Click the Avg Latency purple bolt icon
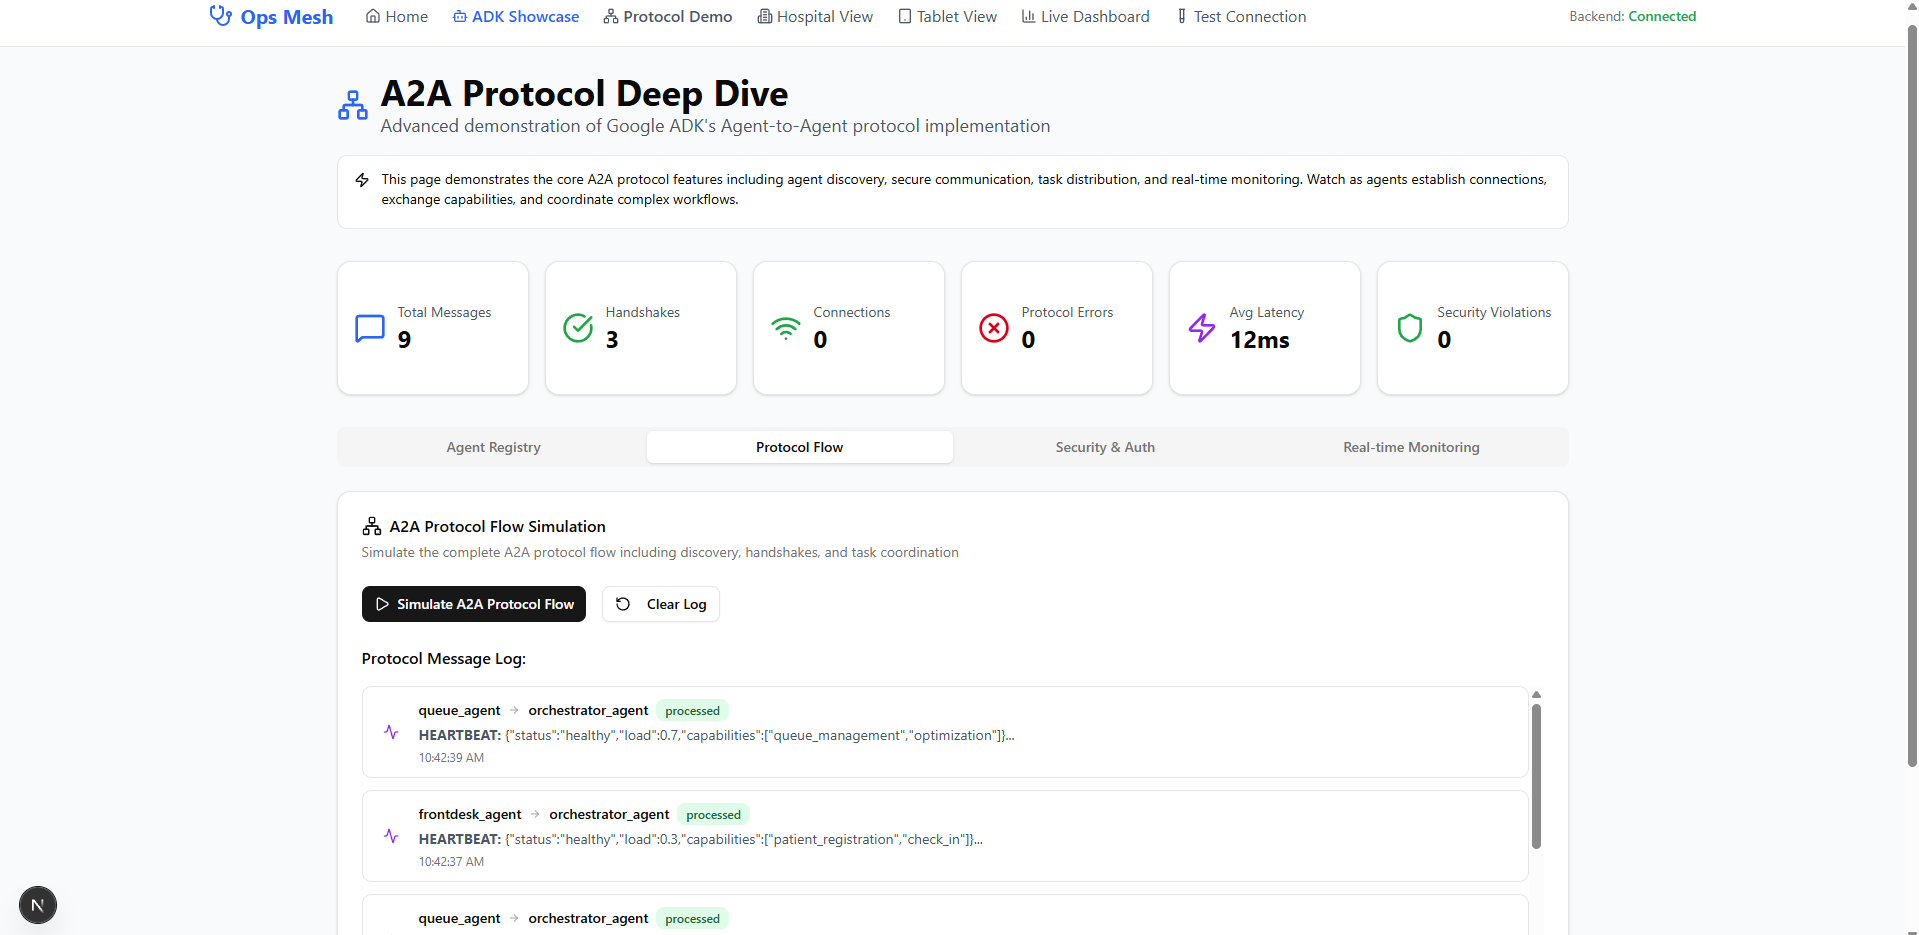 pos(1202,328)
